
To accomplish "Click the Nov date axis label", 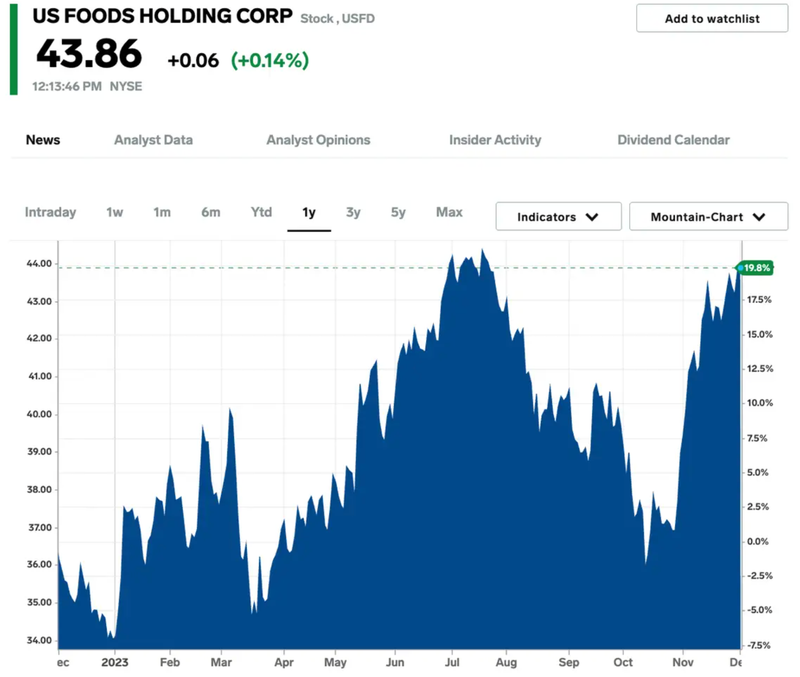I will click(683, 662).
